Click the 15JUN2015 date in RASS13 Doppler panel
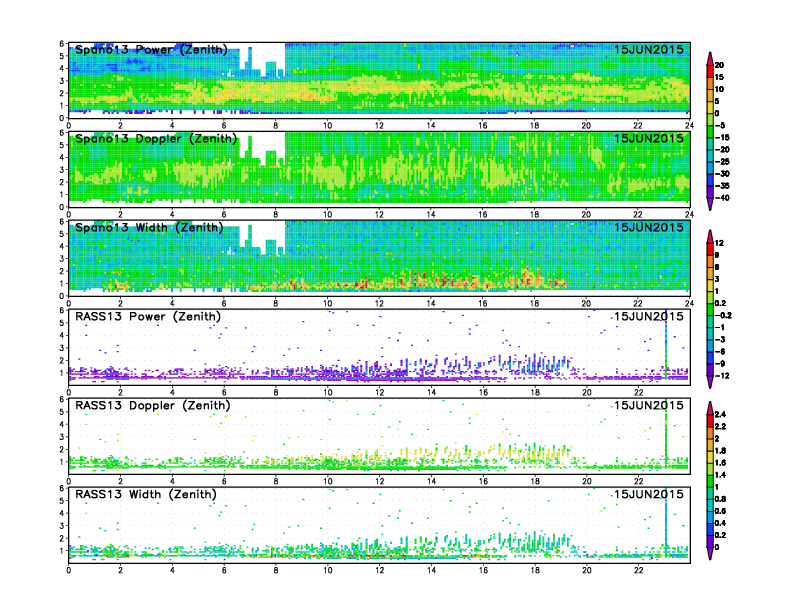The height and width of the screenshot is (612, 792). pos(649,405)
